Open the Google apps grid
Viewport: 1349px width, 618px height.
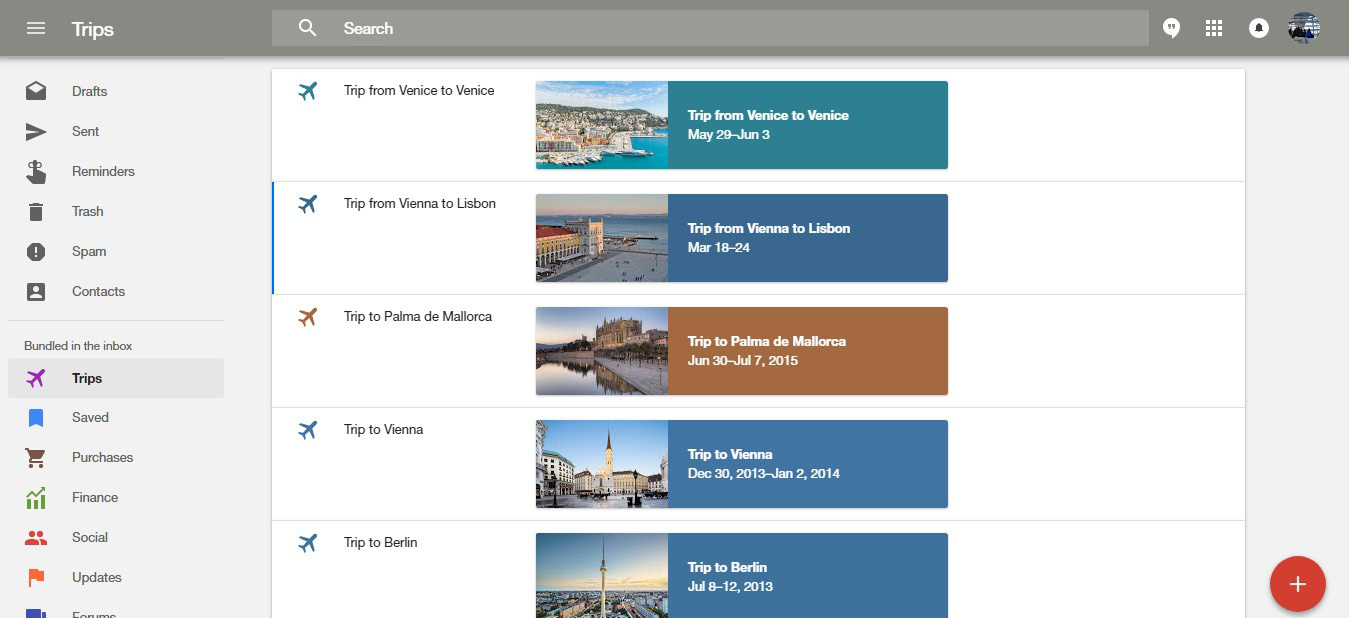tap(1214, 28)
